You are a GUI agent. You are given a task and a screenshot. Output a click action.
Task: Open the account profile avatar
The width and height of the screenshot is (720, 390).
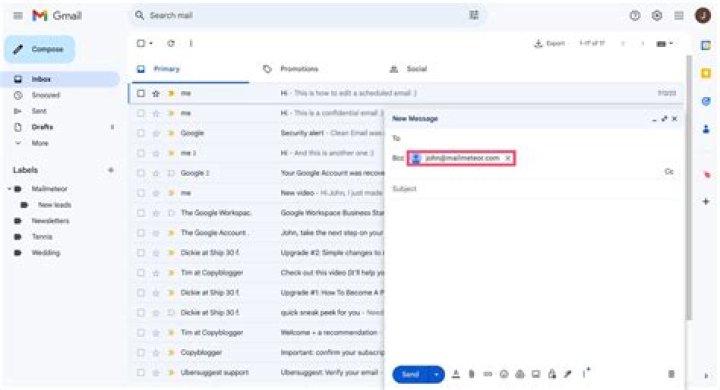703,16
